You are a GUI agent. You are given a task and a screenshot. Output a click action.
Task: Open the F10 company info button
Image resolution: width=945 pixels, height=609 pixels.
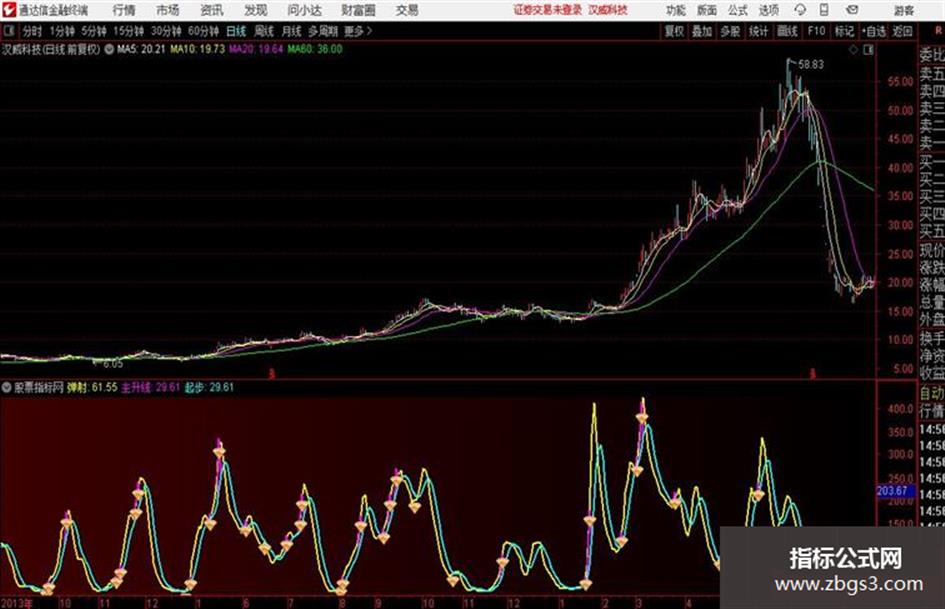[816, 31]
